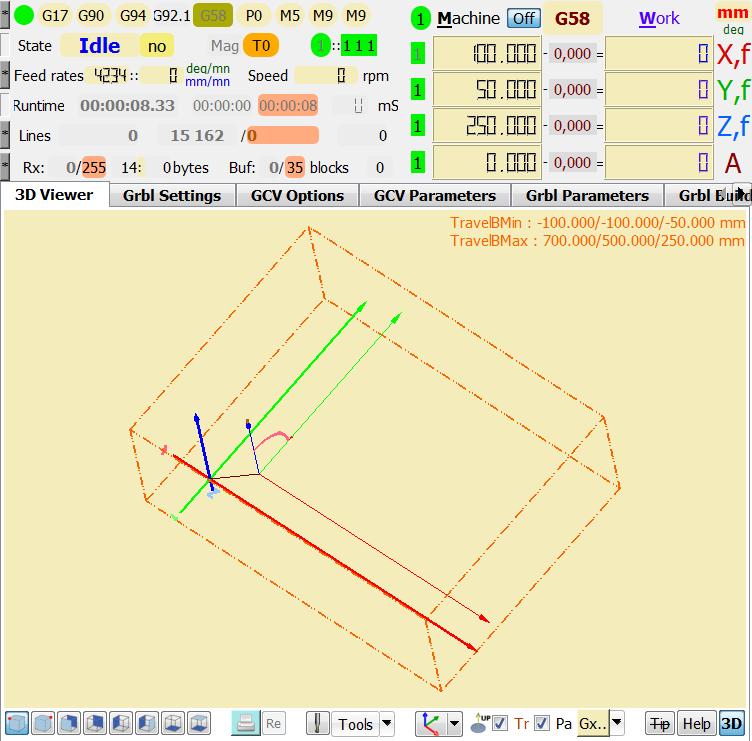The image size is (752, 741).
Task: Toggle the checkbox left of State
Action: coord(5,45)
